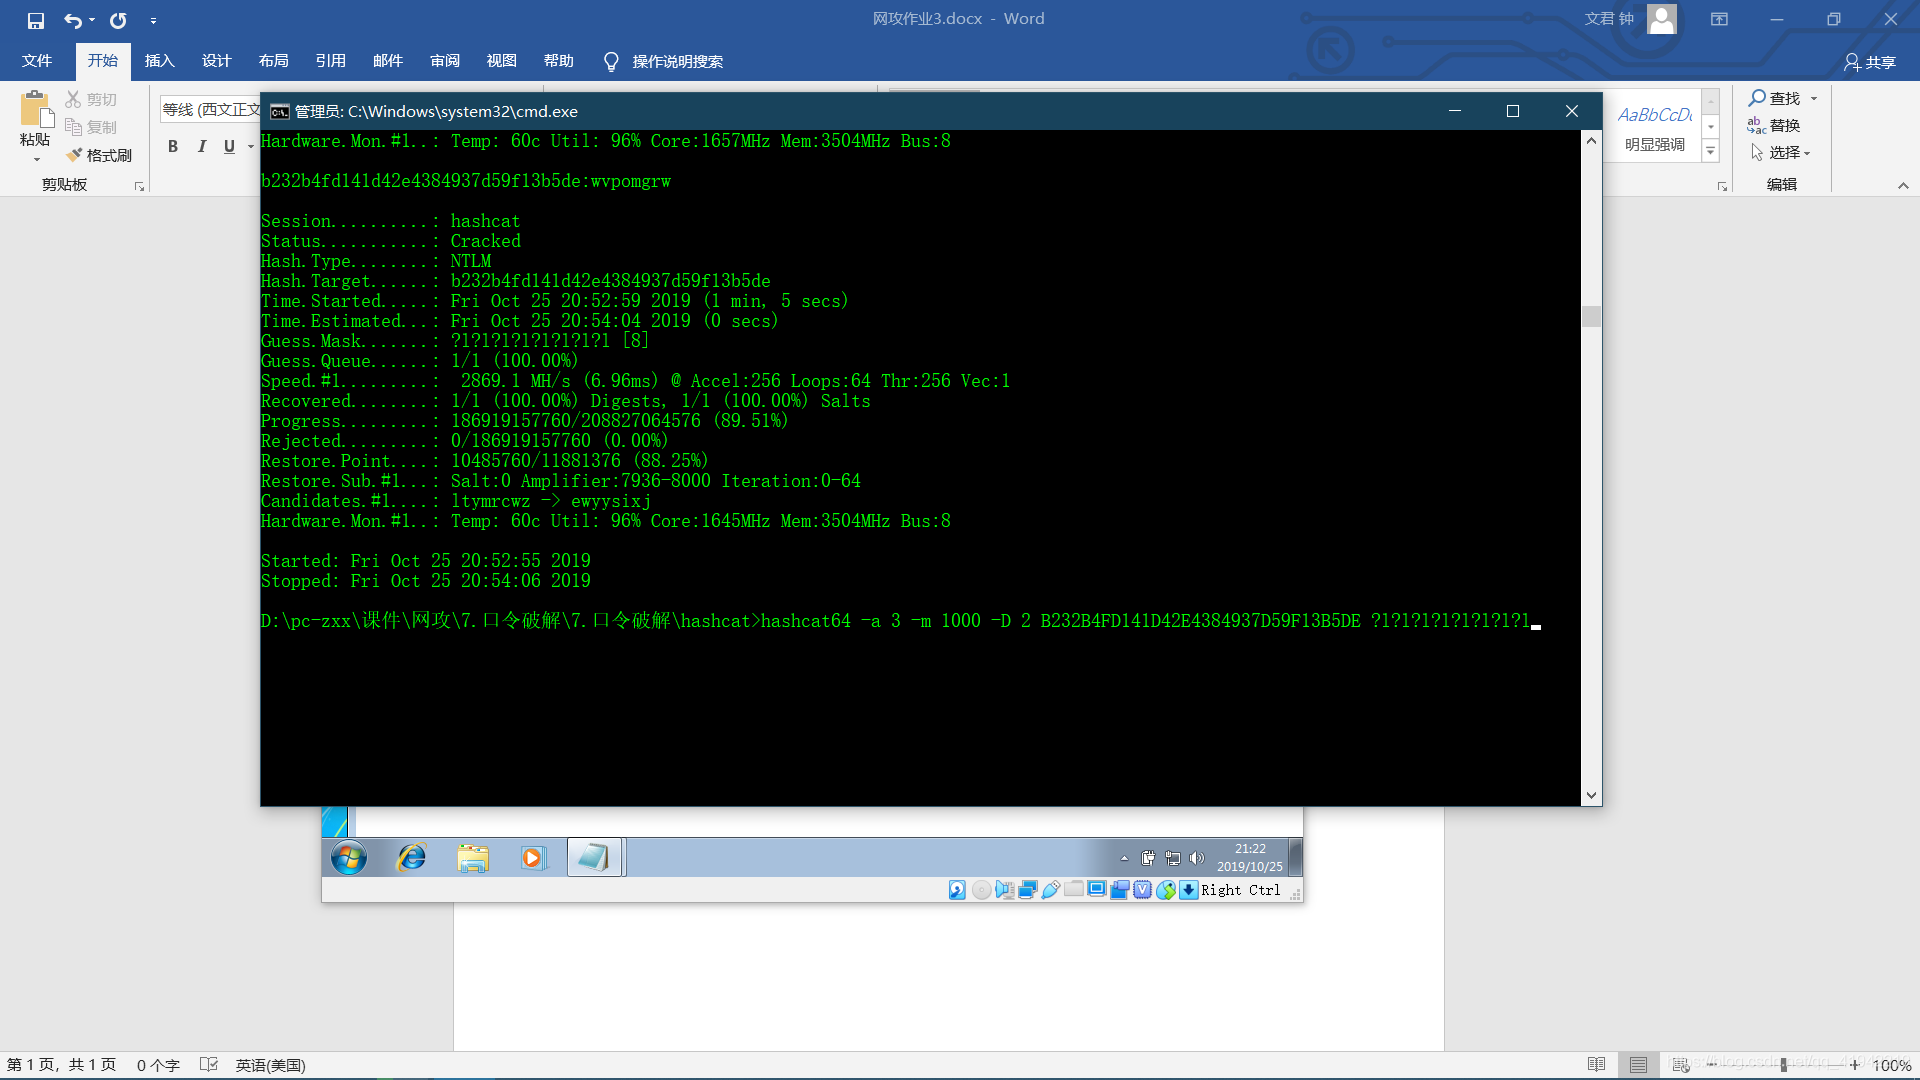Screen dimensions: 1920x1080
Task: Click the Redo icon in quick access
Action: (x=118, y=20)
